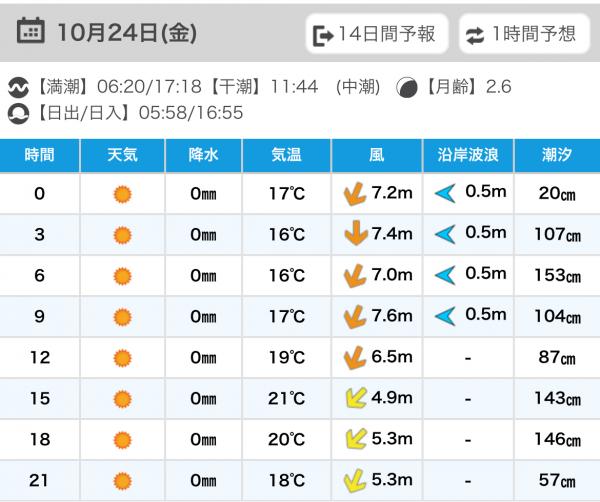The image size is (600, 502).
Task: Click the sunrise icon beside 日出/日入
Action: click(17, 112)
